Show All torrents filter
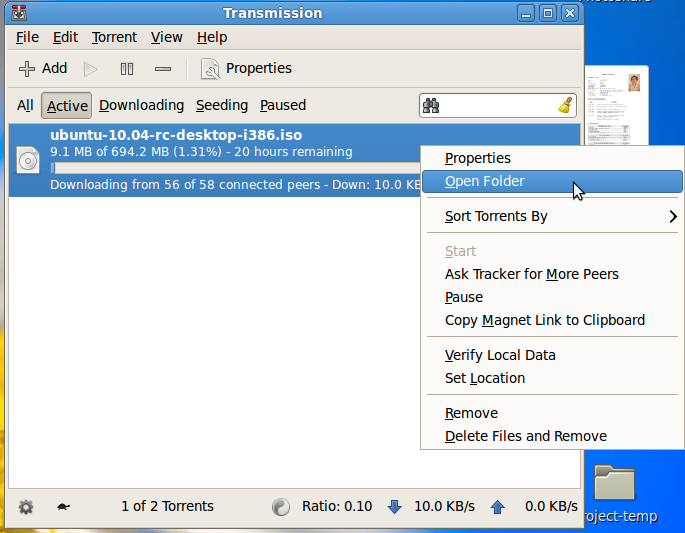 click(25, 105)
